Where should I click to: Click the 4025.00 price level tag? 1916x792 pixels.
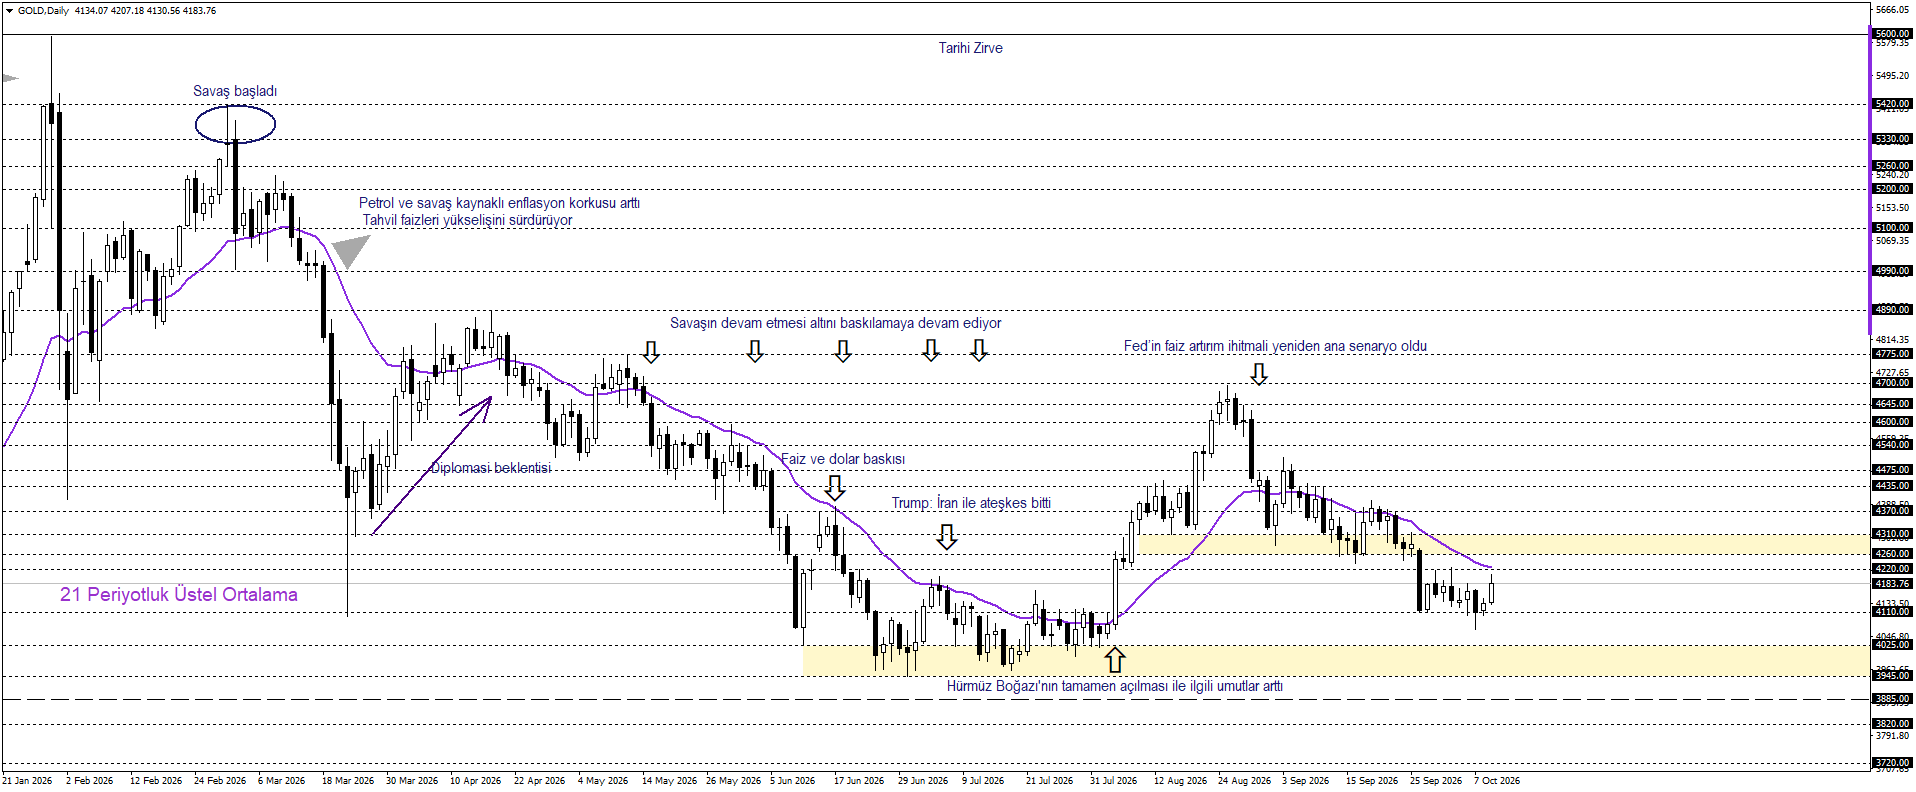pyautogui.click(x=1892, y=645)
